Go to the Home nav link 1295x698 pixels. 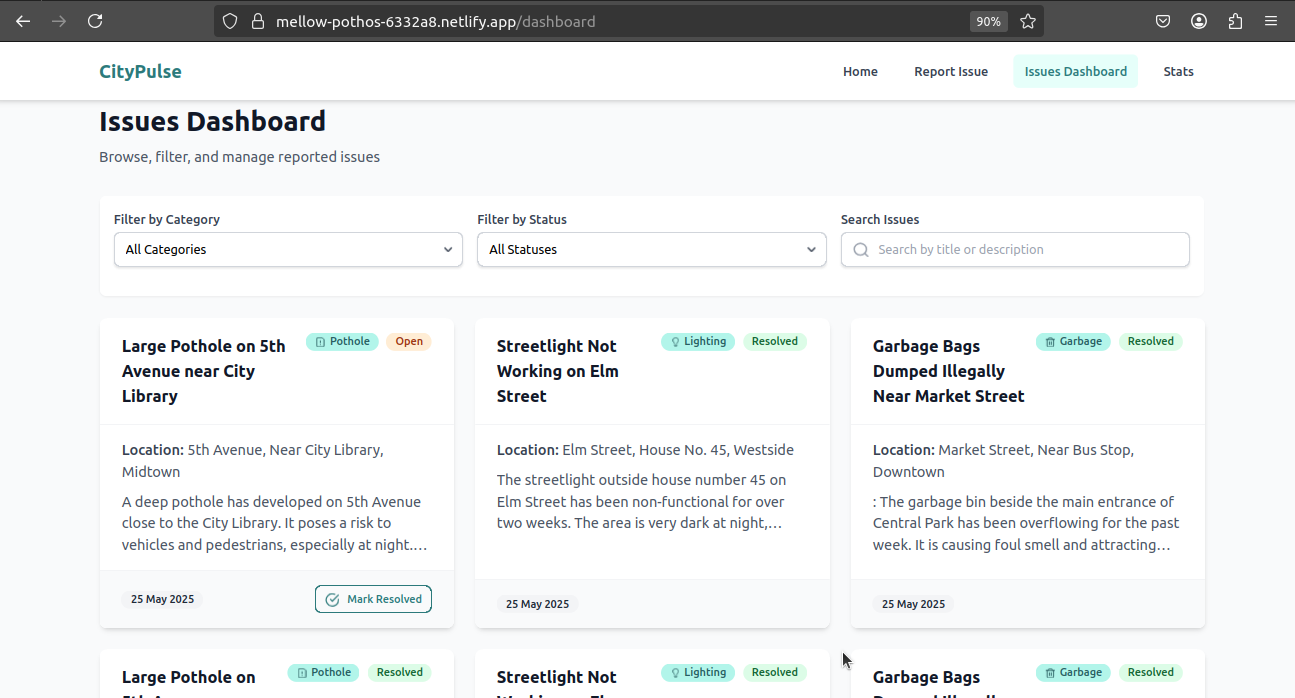pos(860,71)
